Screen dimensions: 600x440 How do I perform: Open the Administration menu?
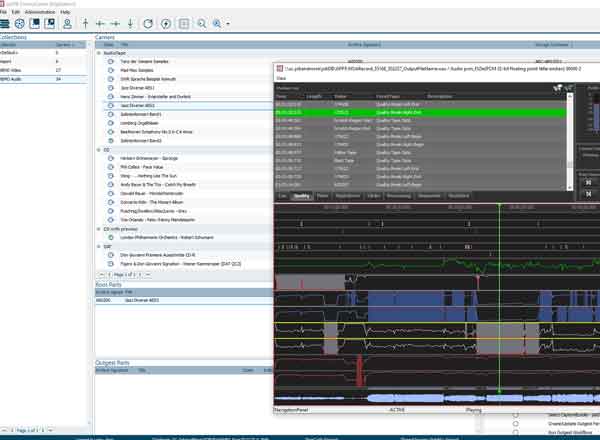click(x=40, y=12)
